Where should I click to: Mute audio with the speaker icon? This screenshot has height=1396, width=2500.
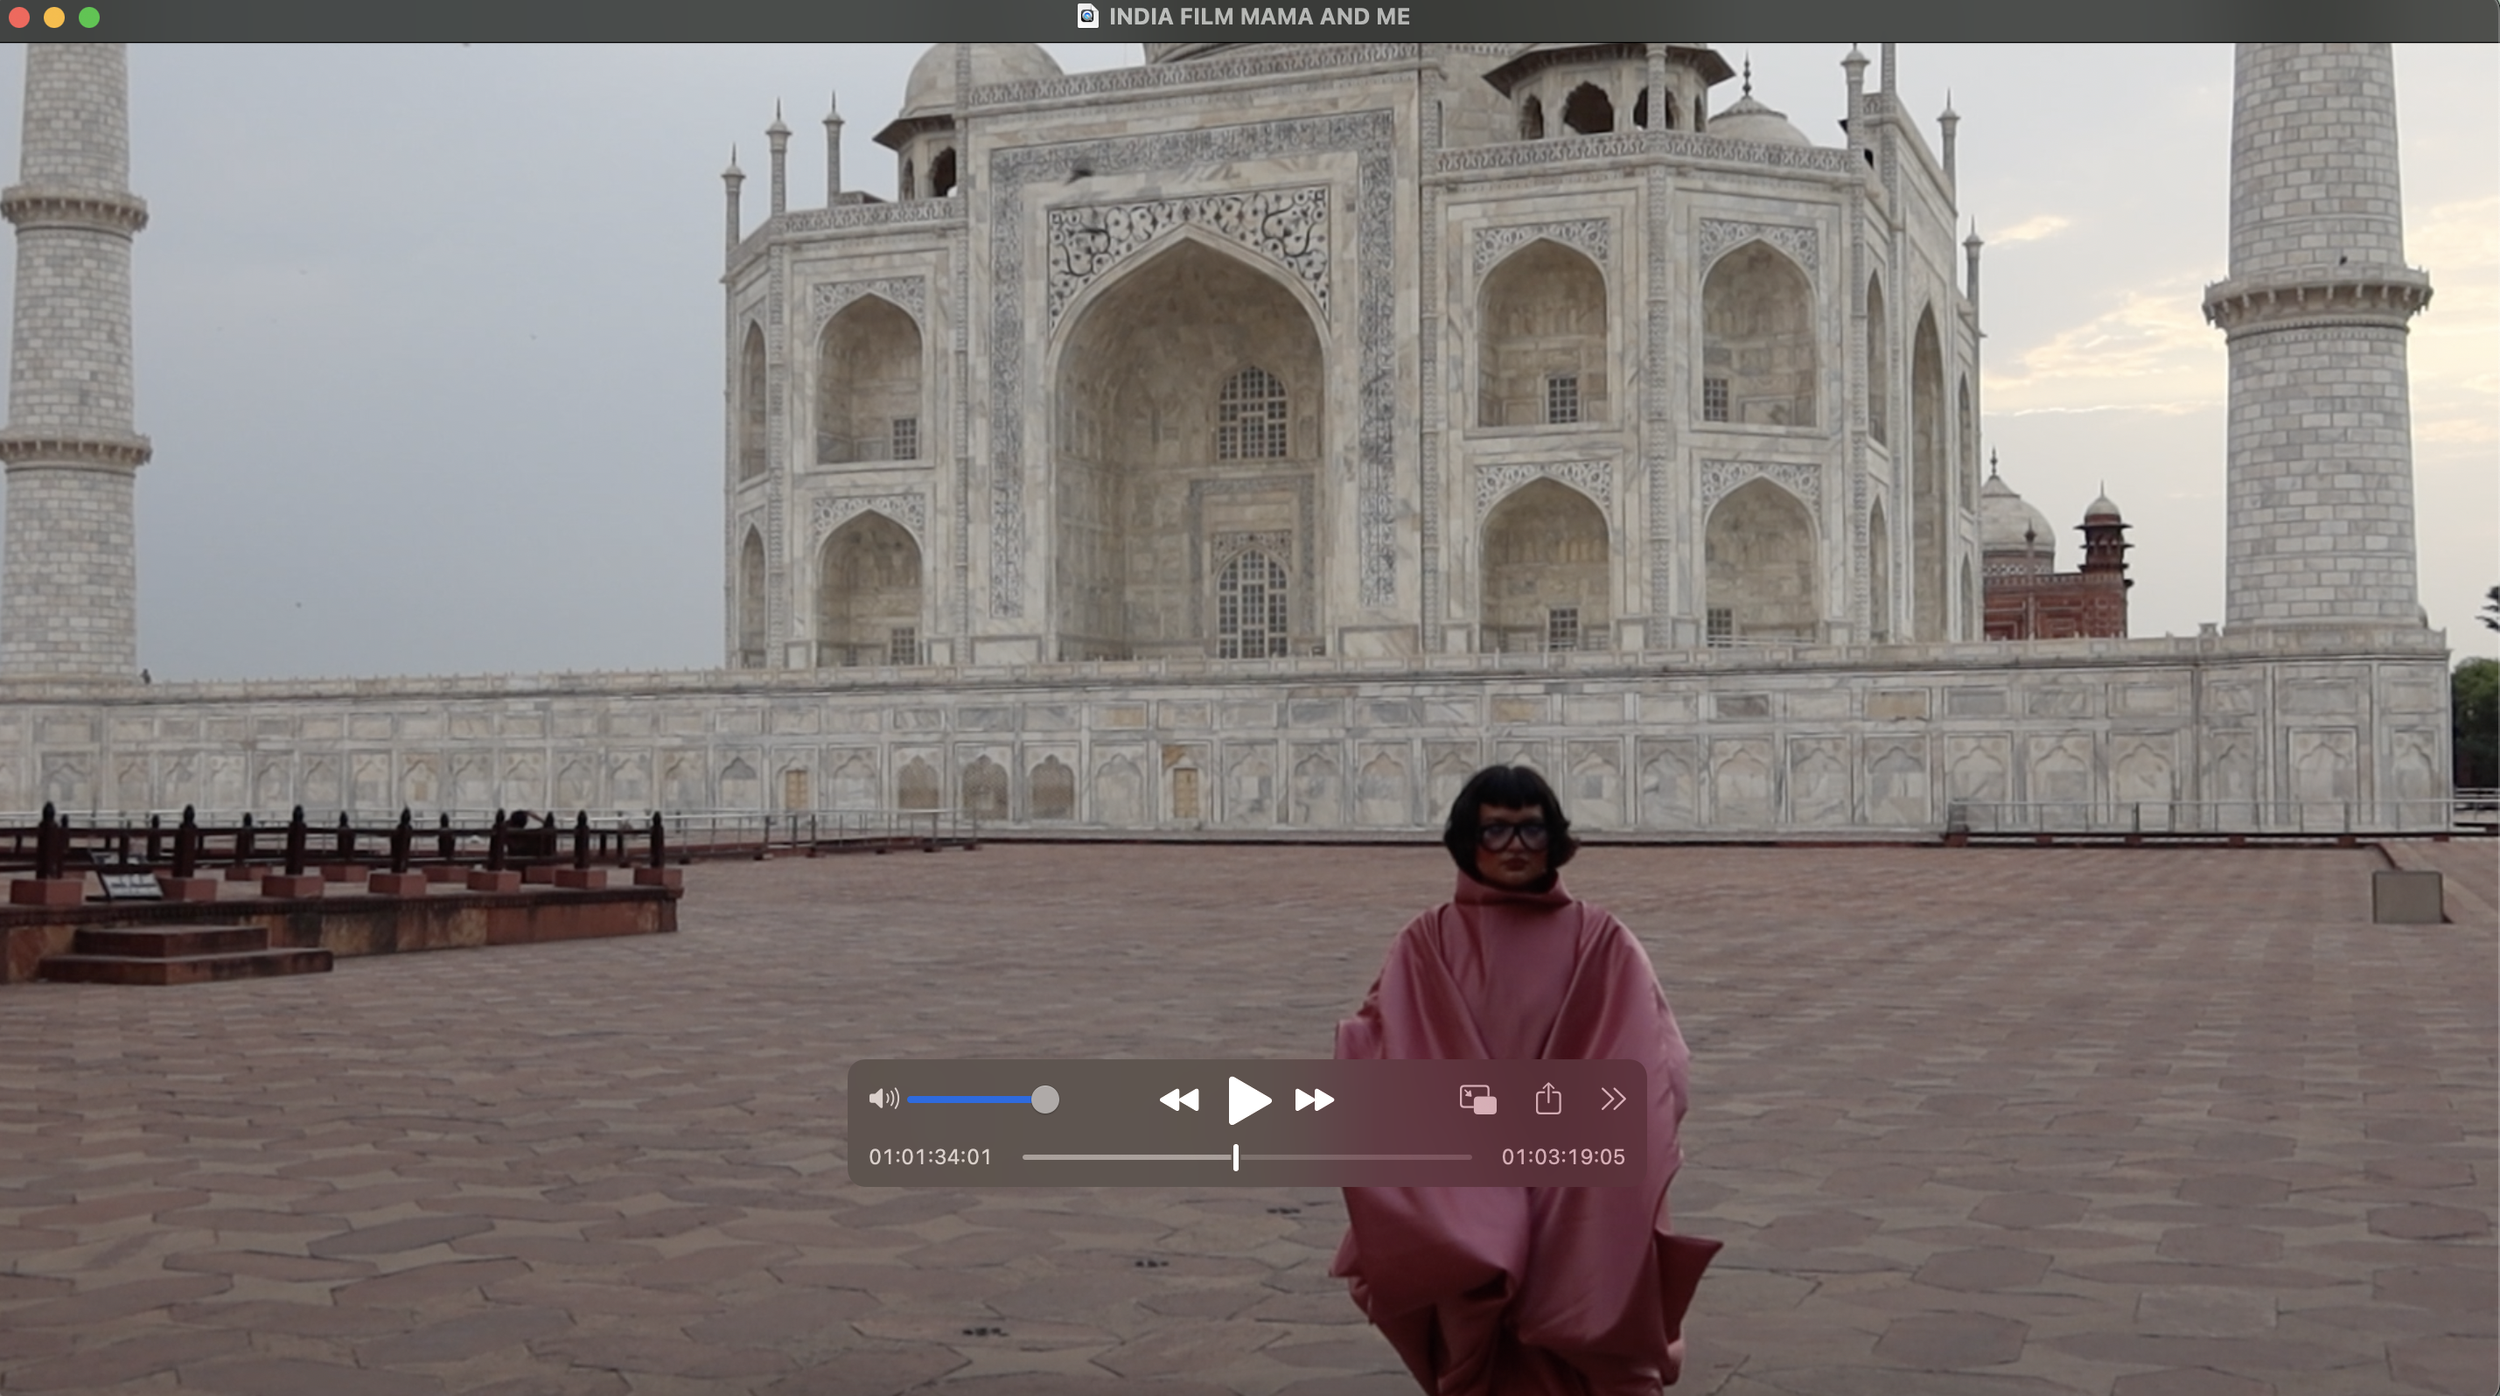[x=883, y=1100]
